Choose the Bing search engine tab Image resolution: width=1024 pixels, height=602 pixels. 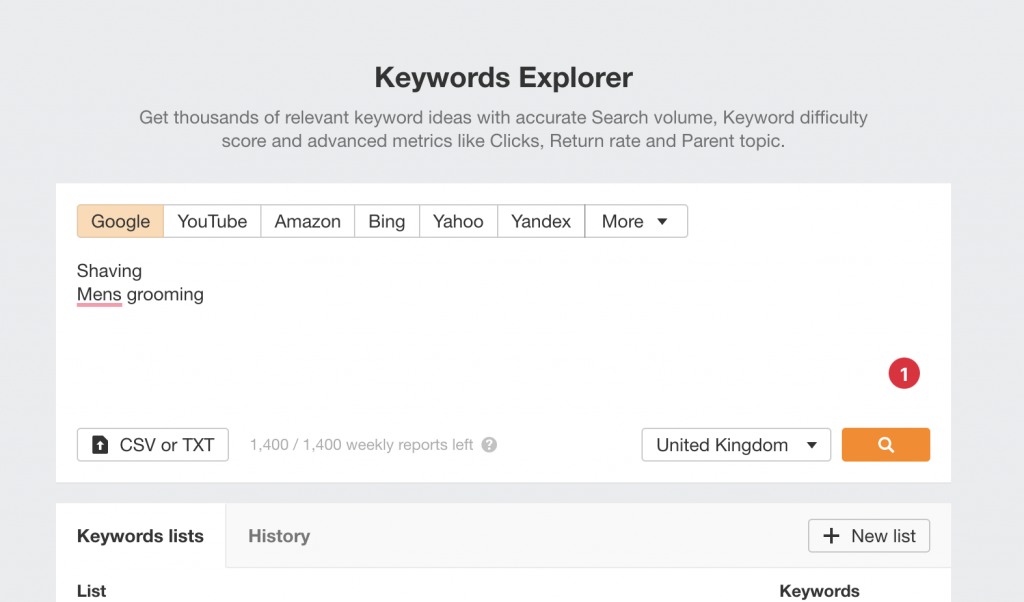(387, 221)
